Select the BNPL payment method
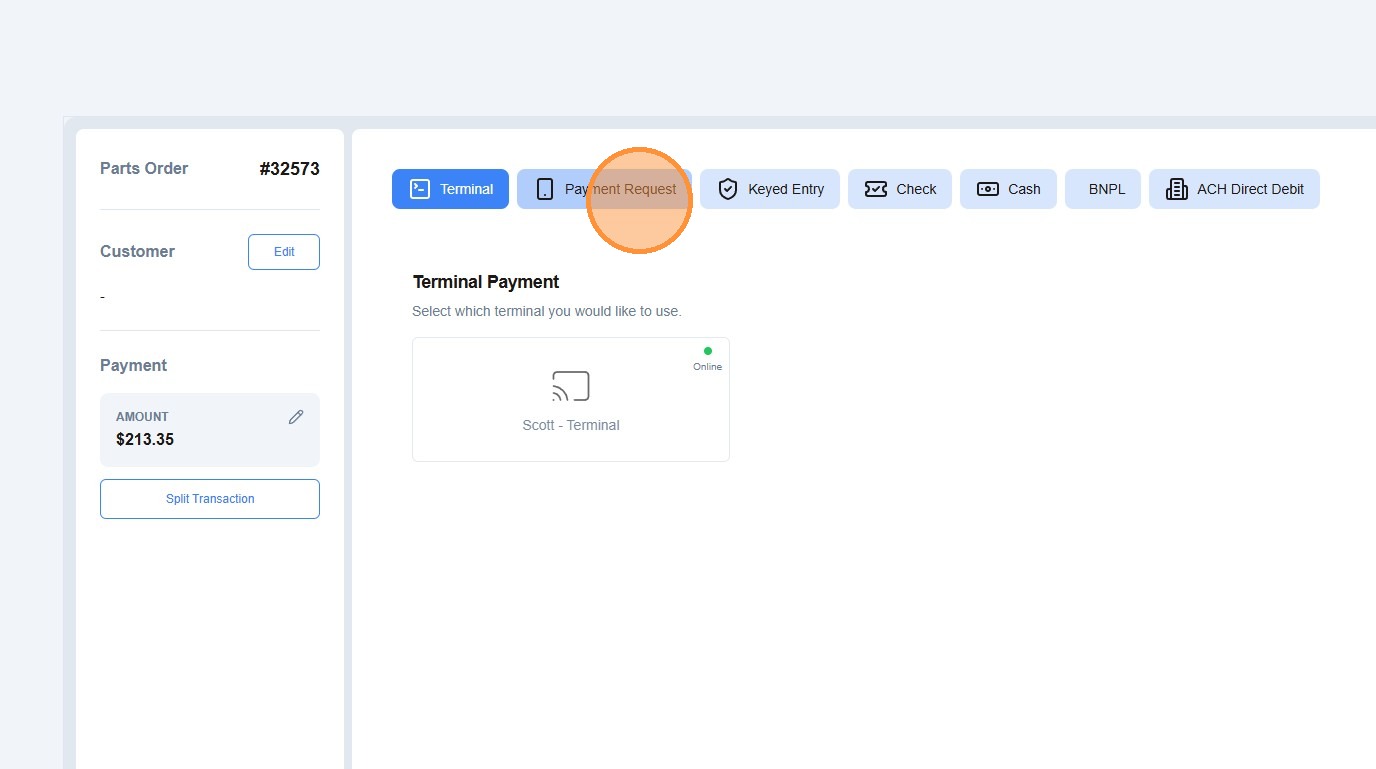 1103,189
